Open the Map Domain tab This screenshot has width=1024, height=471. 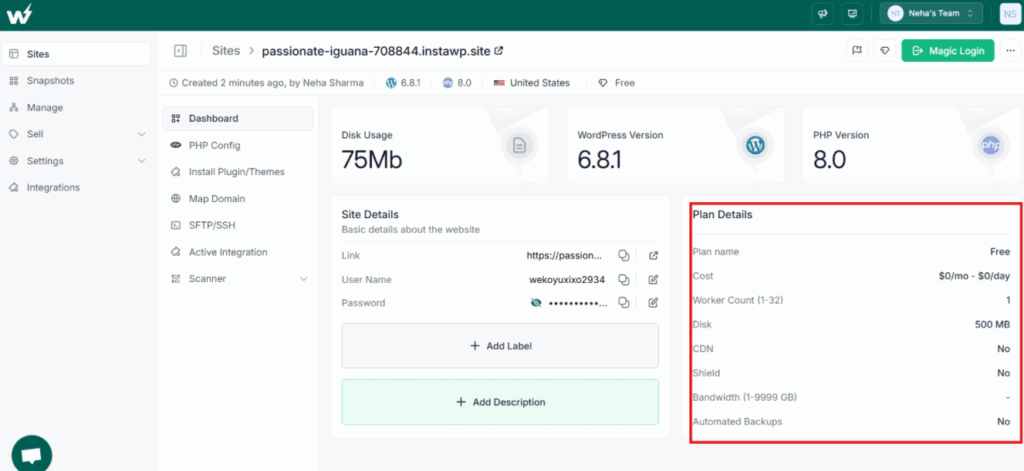click(x=238, y=199)
